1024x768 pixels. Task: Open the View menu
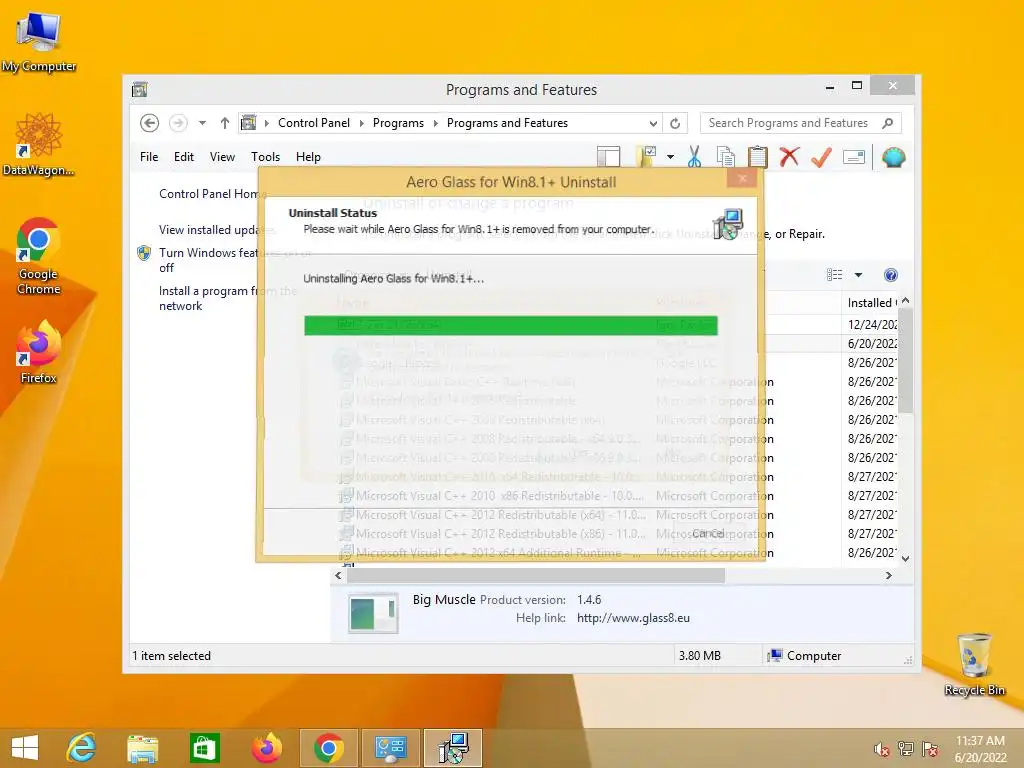(x=222, y=157)
